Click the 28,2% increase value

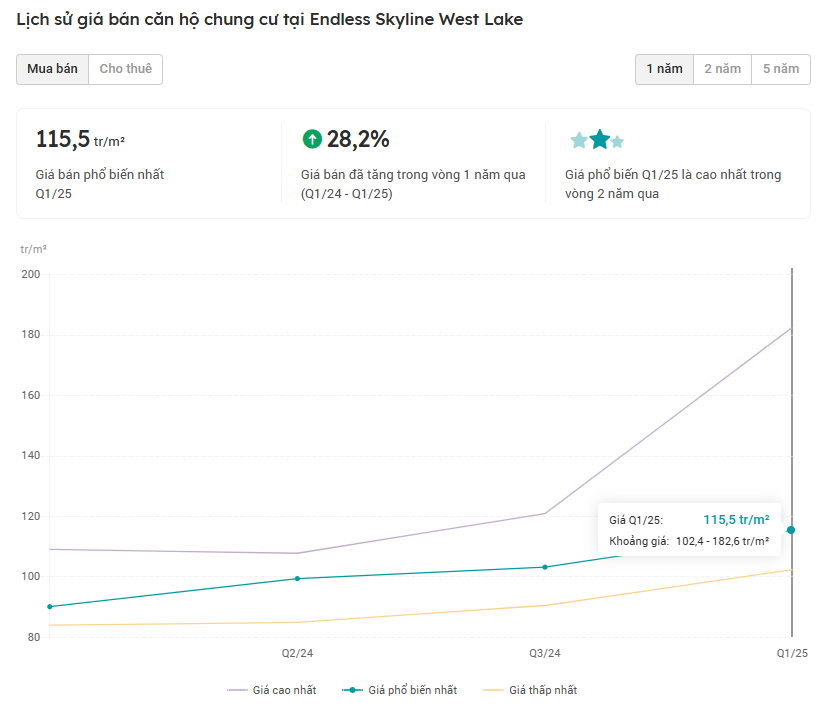pos(358,139)
